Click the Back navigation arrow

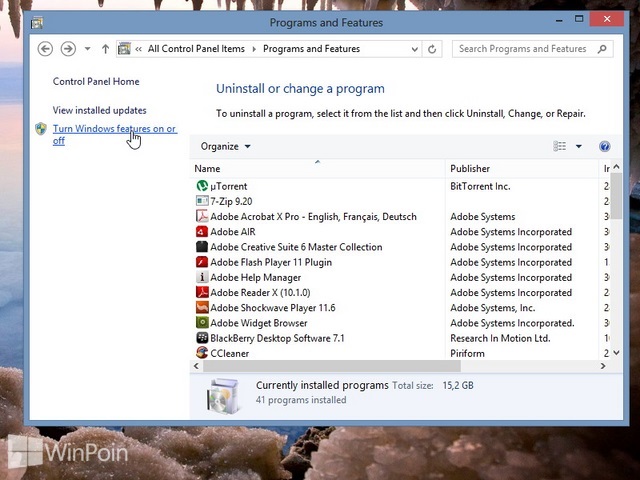coord(45,49)
